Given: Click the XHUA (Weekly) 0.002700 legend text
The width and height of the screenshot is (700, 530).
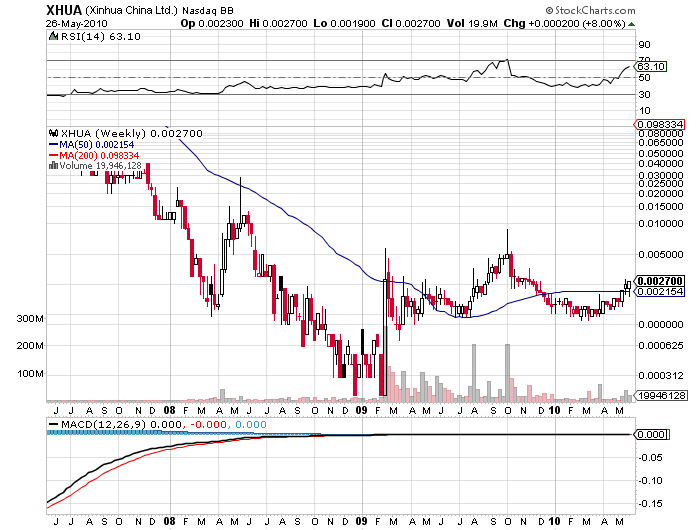Looking at the screenshot, I should (131, 134).
